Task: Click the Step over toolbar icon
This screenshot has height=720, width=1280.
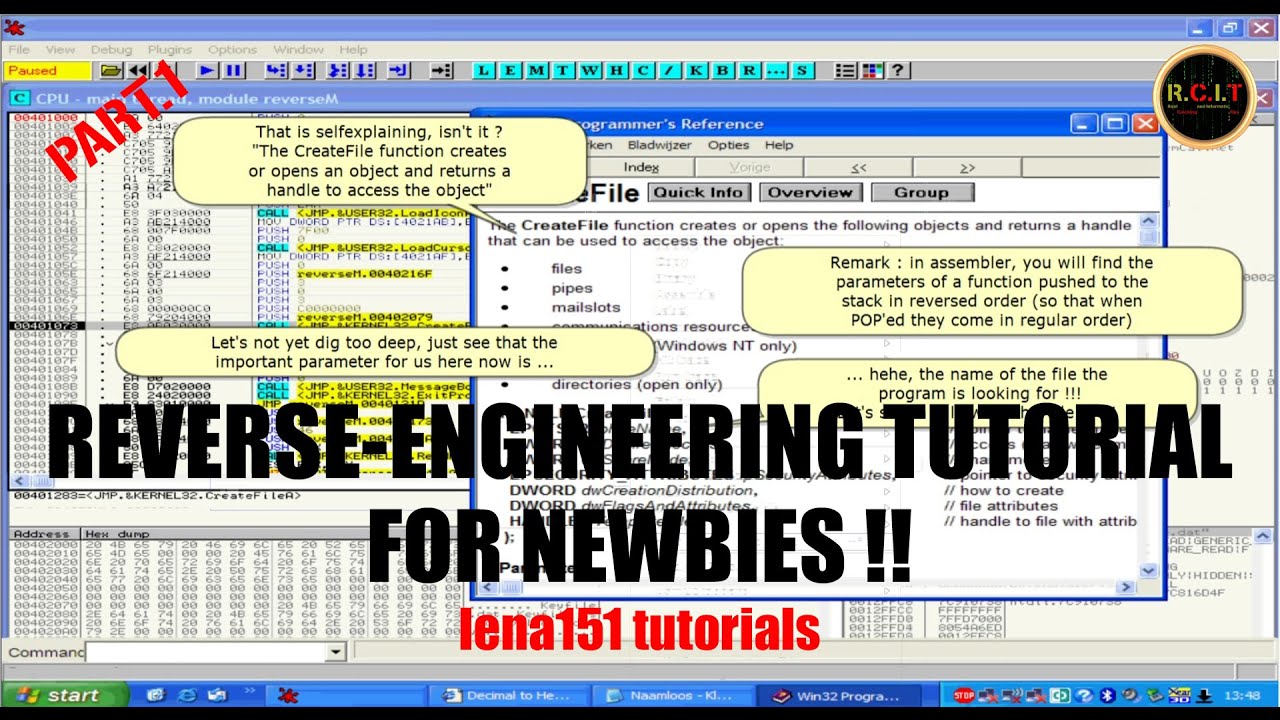Action: tap(302, 70)
